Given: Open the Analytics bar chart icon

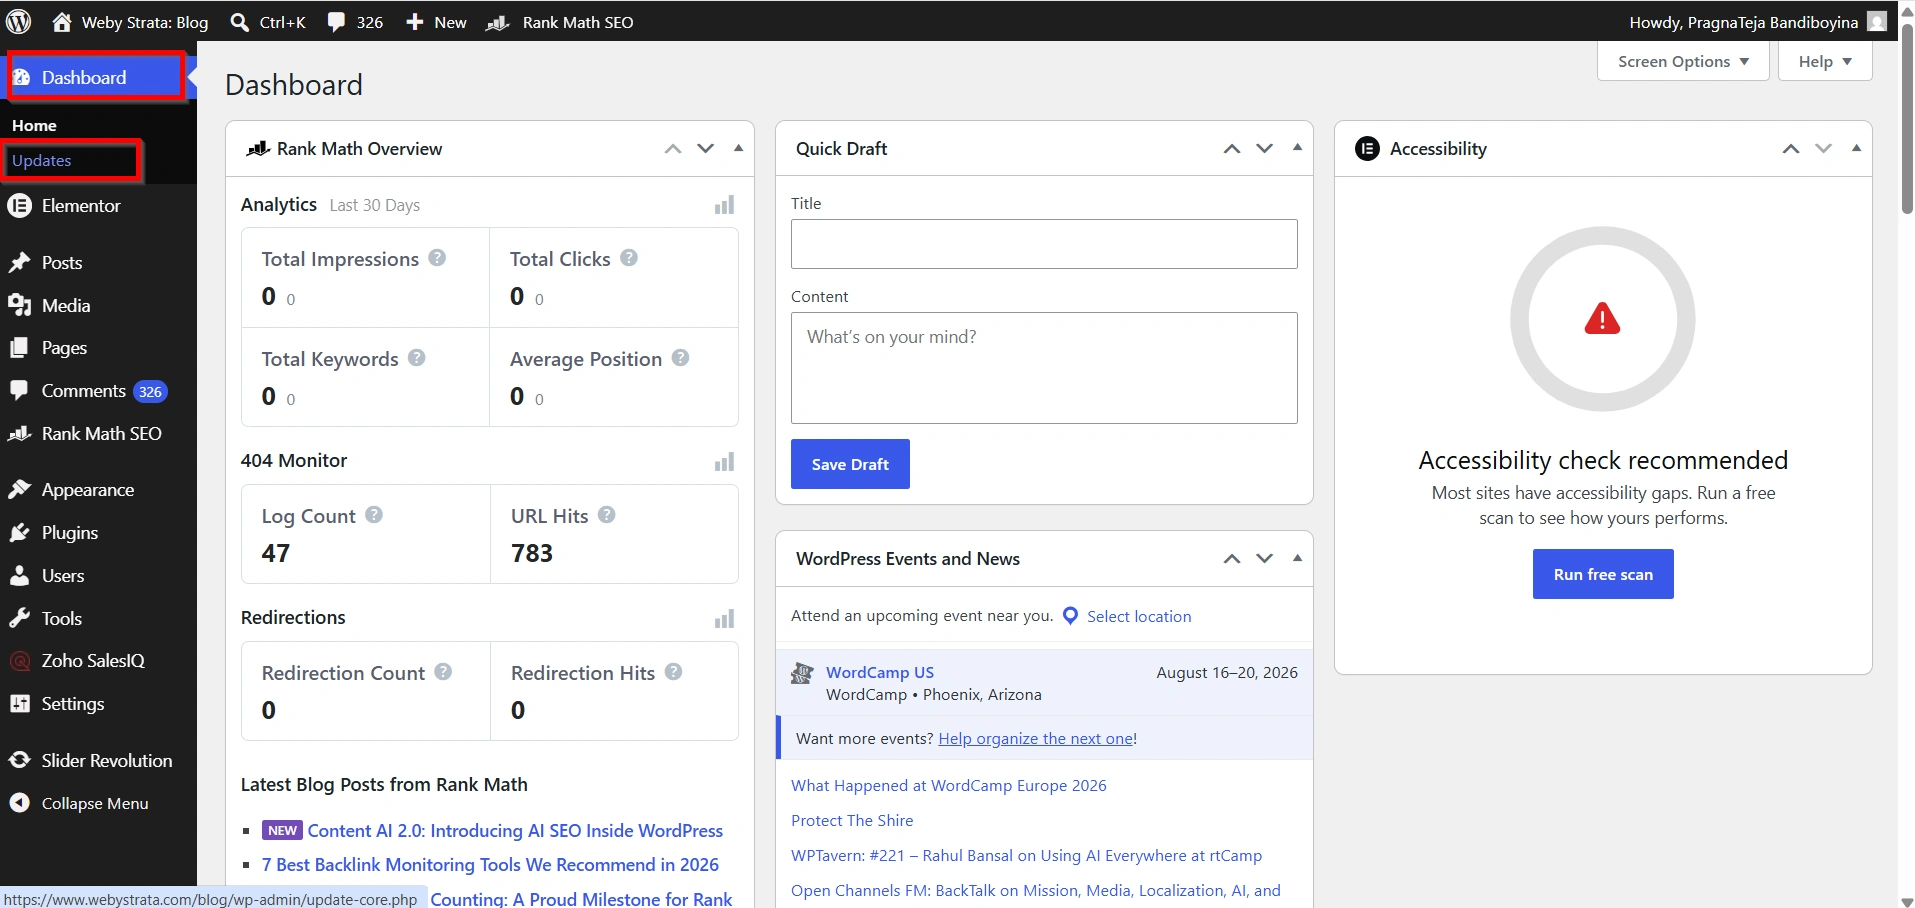Looking at the screenshot, I should tap(724, 205).
